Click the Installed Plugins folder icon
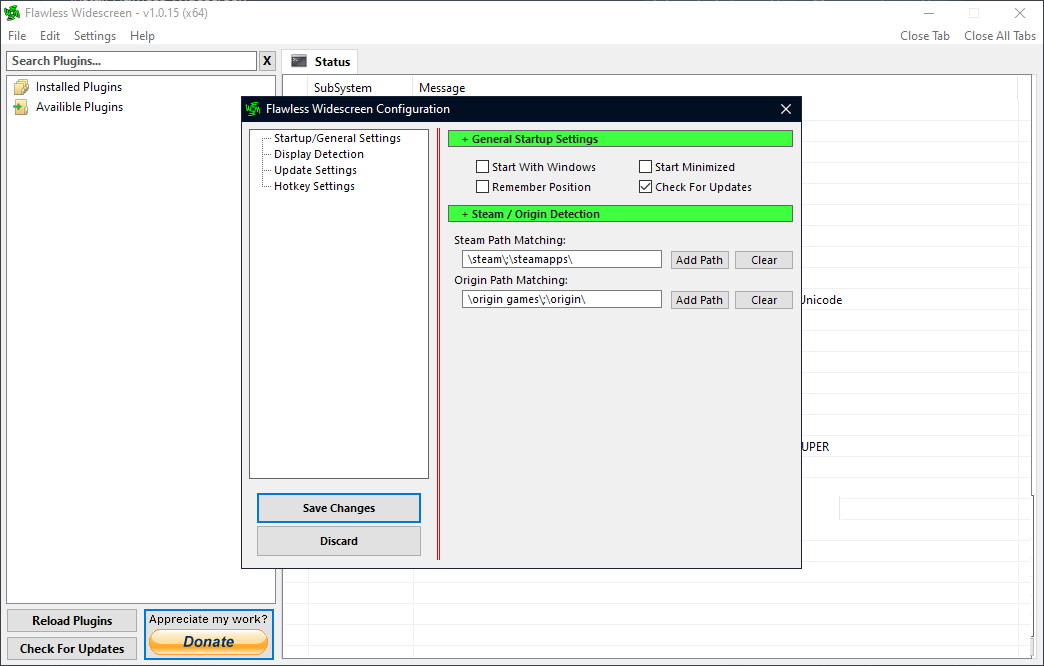The height and width of the screenshot is (666, 1044). coord(21,87)
